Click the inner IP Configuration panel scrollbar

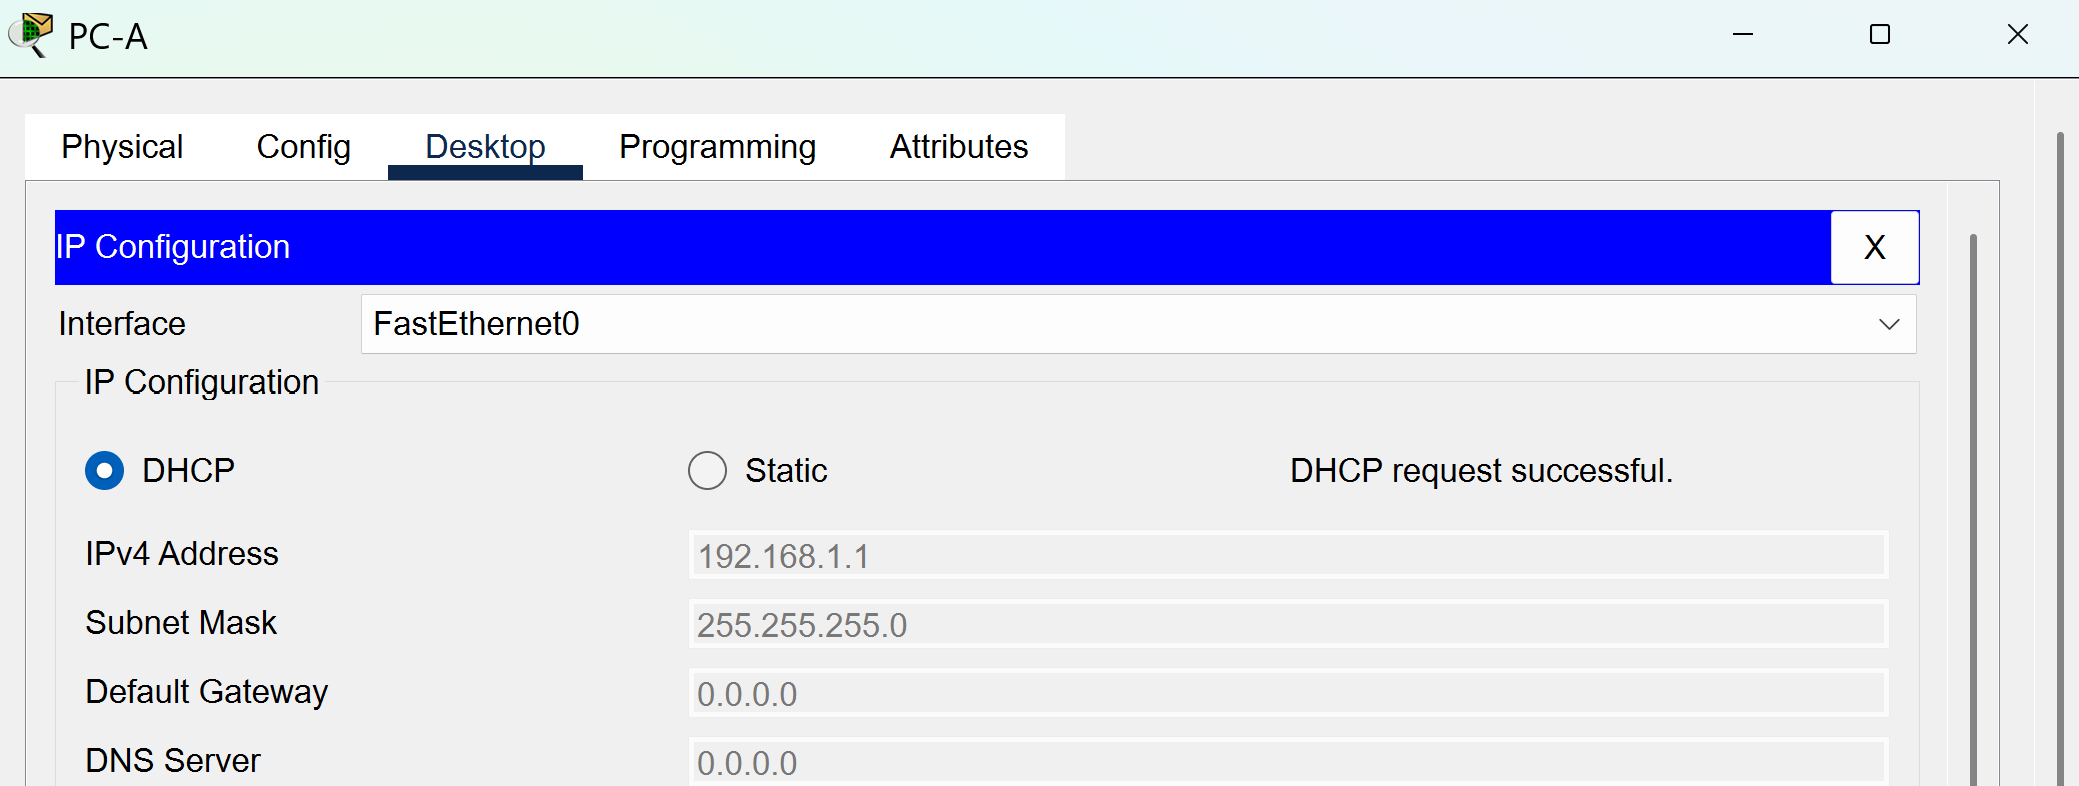tap(1973, 510)
